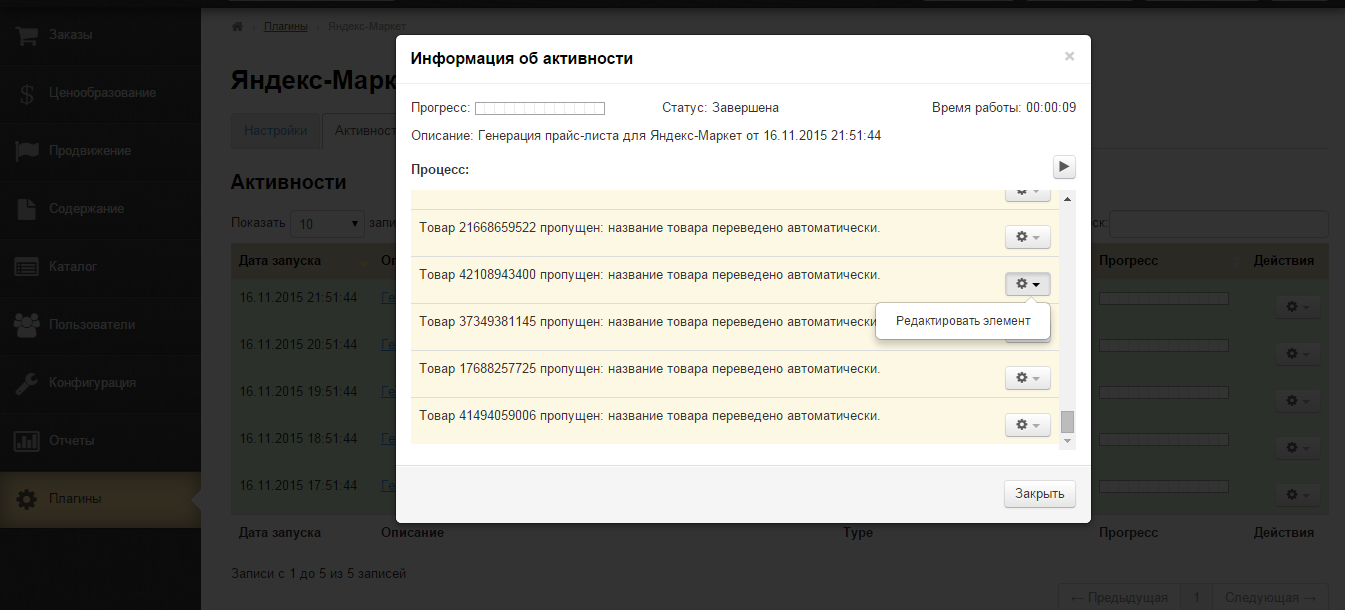Click the Закрыть button
Viewport: 1345px width, 610px height.
(1040, 493)
